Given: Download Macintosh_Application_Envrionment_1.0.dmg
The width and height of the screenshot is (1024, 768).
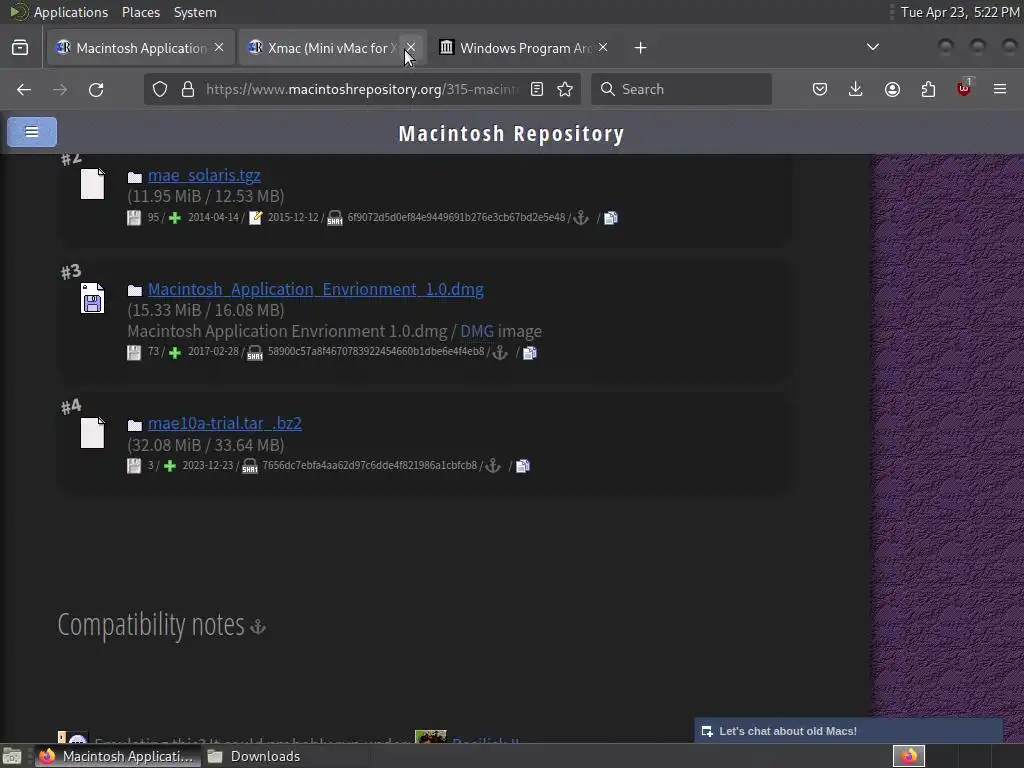Looking at the screenshot, I should (315, 289).
